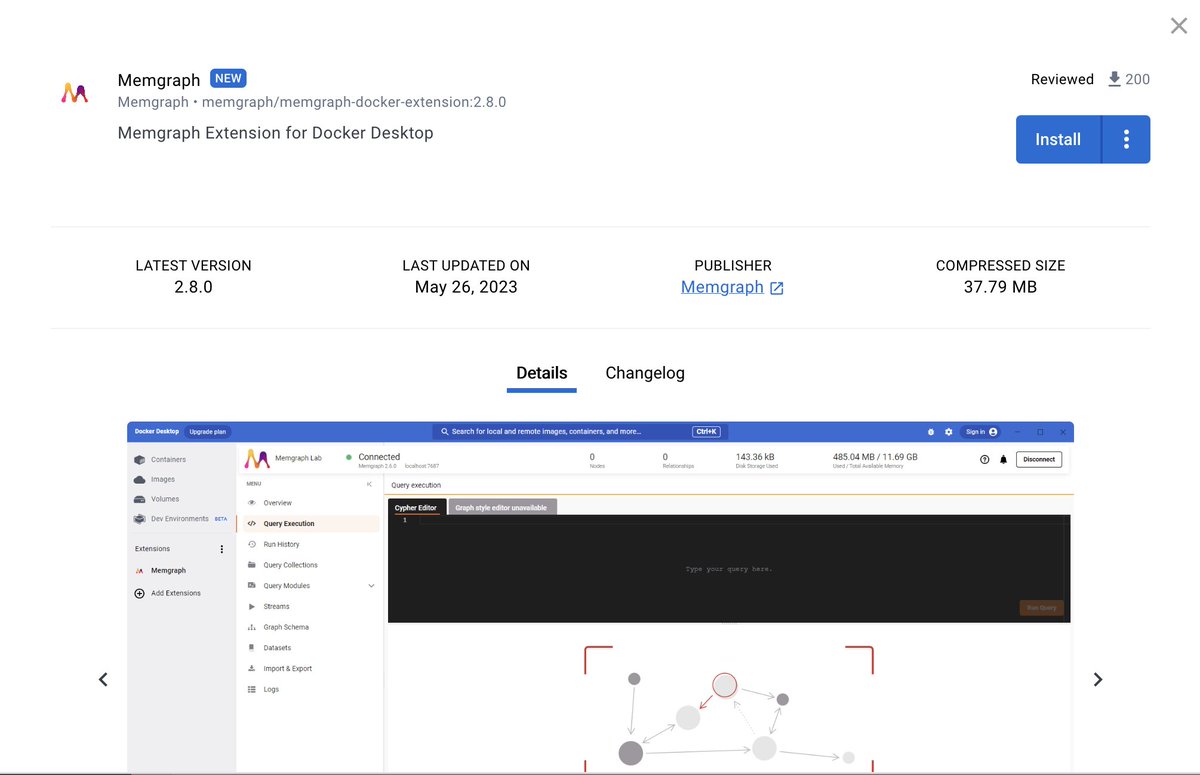Screen dimensions: 1200x775
Task: Click the Docker Desktop search bar
Action: [580, 432]
